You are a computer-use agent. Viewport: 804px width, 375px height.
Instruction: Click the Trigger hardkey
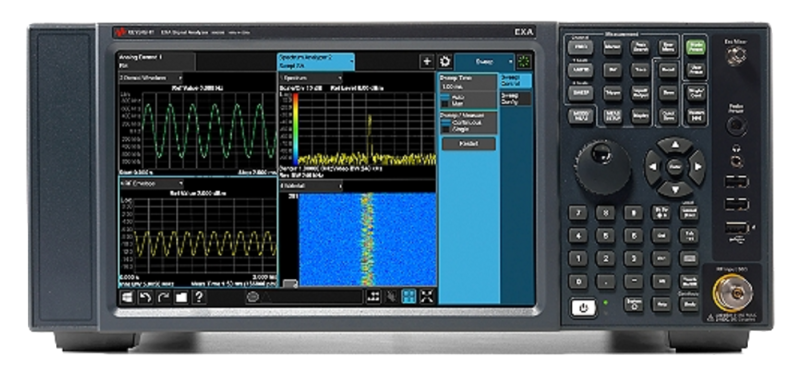coord(612,93)
